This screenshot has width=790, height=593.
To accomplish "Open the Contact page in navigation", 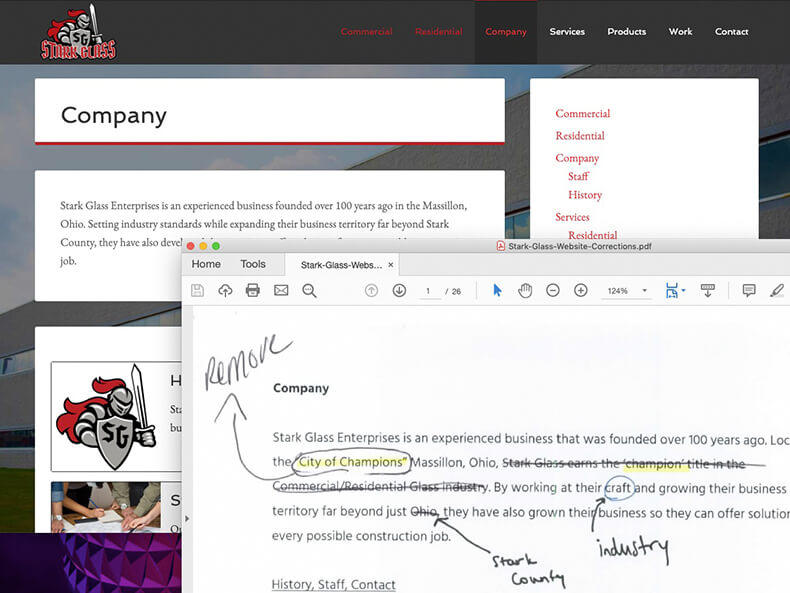I will [731, 32].
